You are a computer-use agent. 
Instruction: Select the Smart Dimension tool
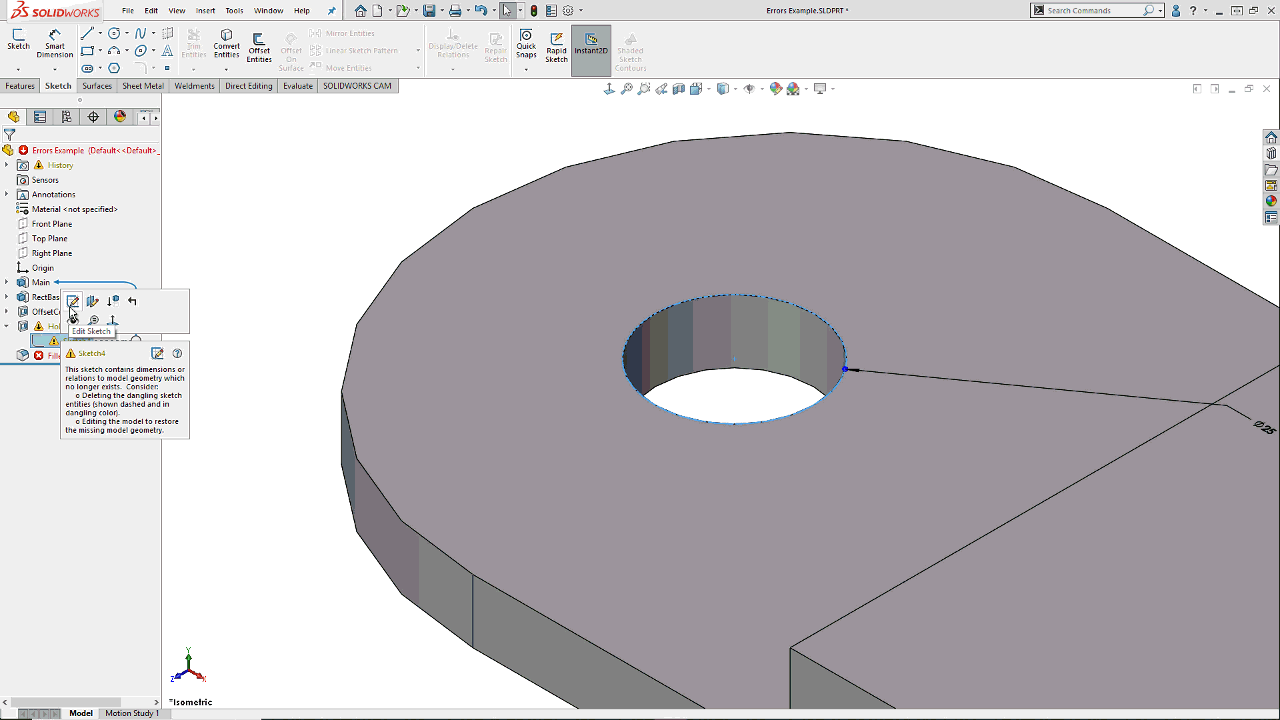(55, 42)
